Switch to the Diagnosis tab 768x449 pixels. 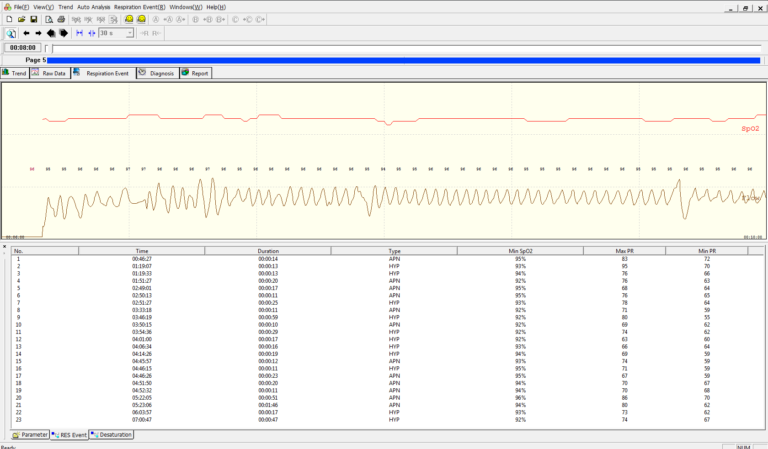(157, 73)
